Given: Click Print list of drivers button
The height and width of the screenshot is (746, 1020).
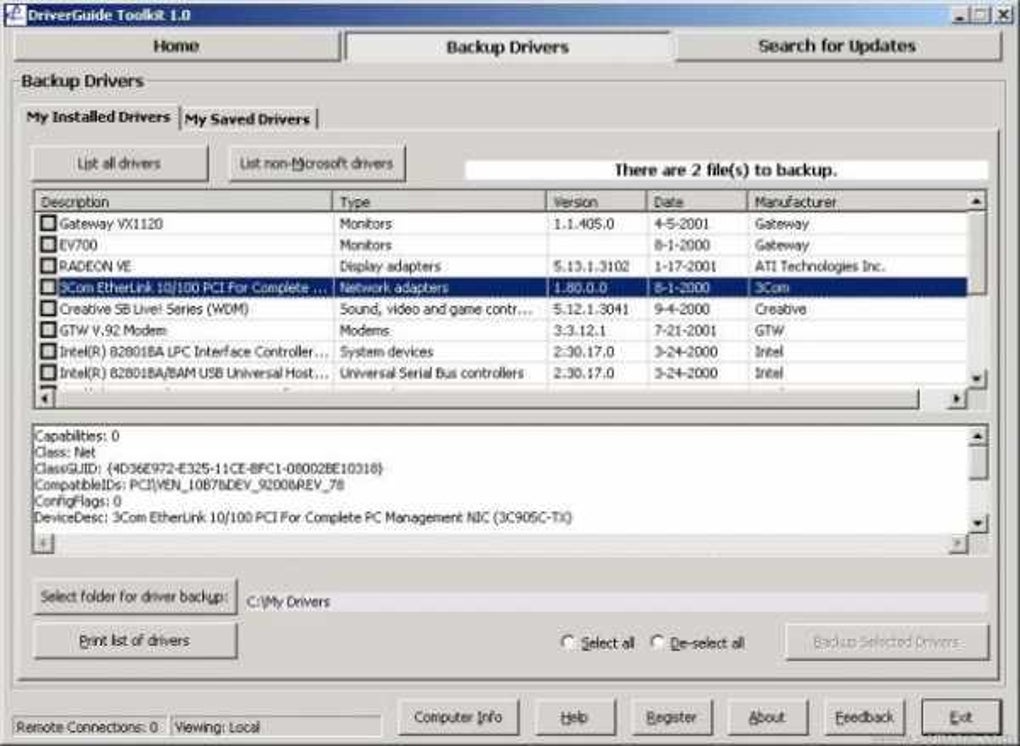Looking at the screenshot, I should (x=135, y=641).
